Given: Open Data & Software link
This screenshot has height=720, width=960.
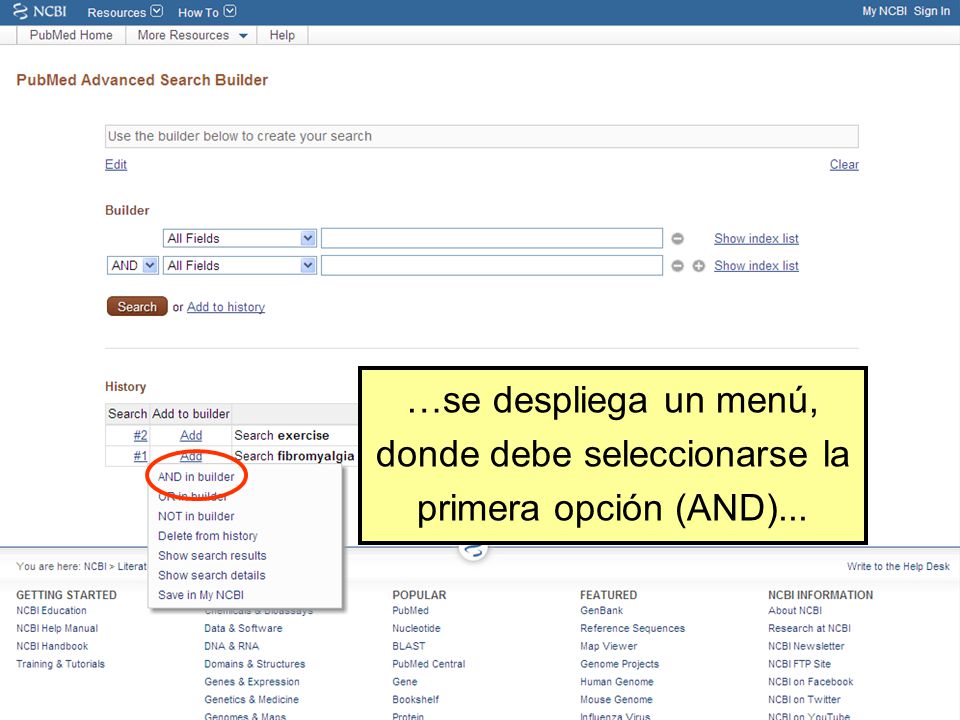Looking at the screenshot, I should click(x=243, y=628).
